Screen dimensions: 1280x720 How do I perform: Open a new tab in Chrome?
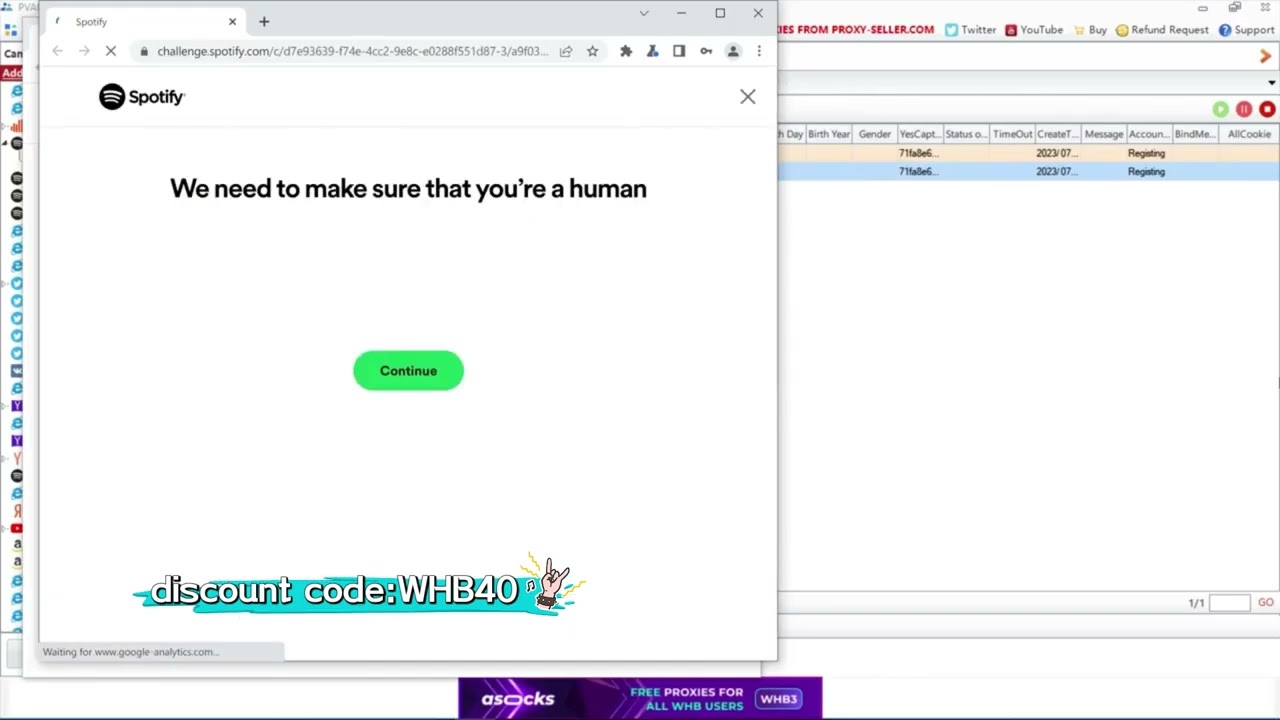point(264,21)
